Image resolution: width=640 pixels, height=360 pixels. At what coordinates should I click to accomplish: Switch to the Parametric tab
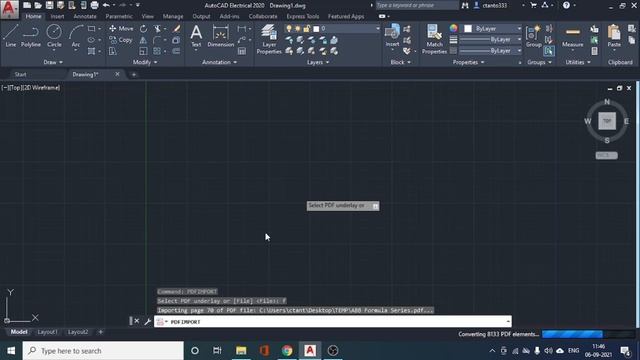[119, 16]
